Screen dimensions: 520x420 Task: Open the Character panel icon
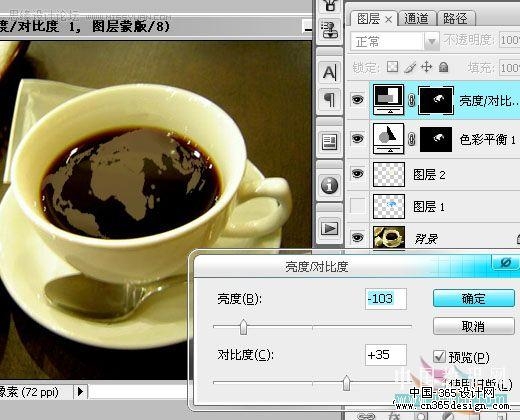tap(329, 72)
